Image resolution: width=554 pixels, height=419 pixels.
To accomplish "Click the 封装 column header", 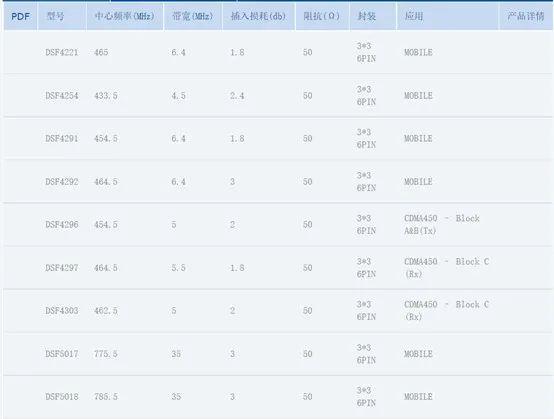I will click(373, 16).
